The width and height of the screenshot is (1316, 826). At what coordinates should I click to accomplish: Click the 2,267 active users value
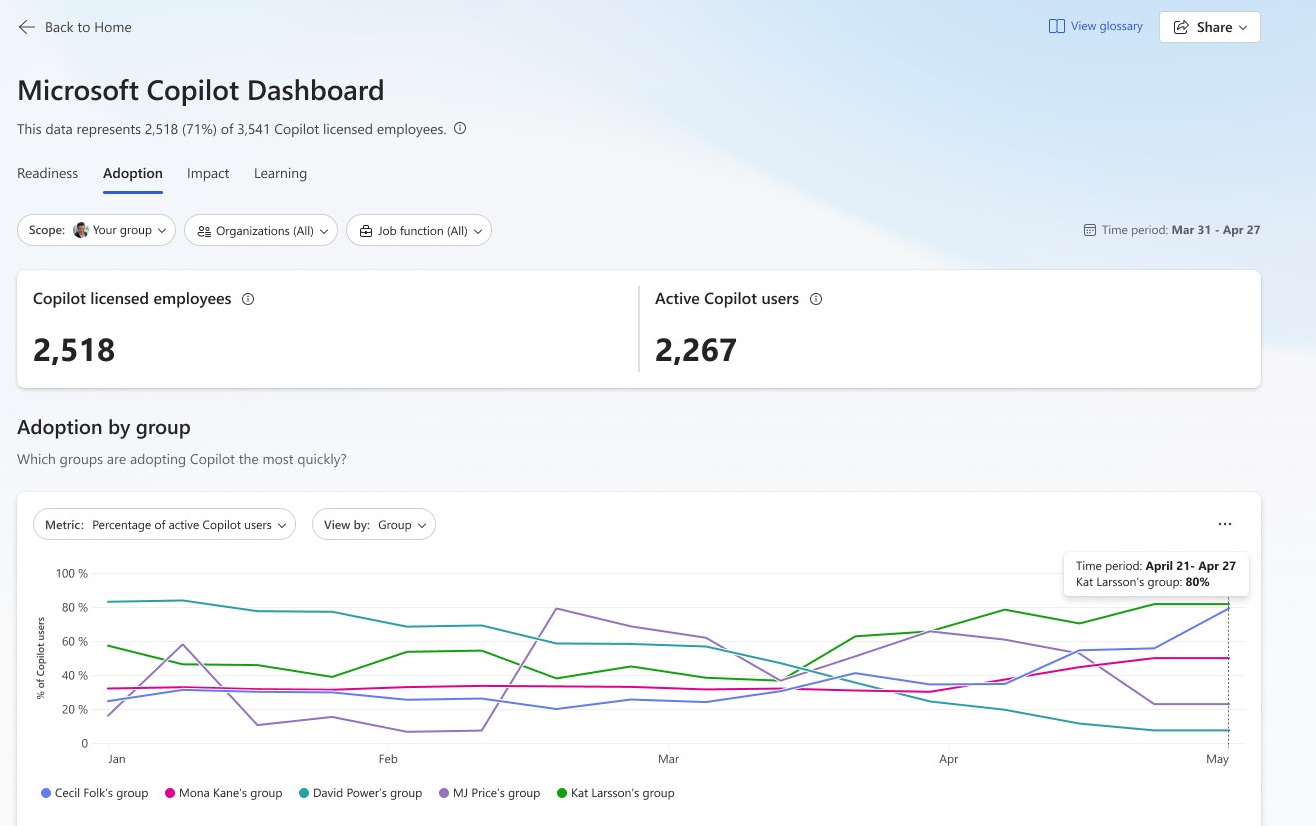tap(696, 350)
